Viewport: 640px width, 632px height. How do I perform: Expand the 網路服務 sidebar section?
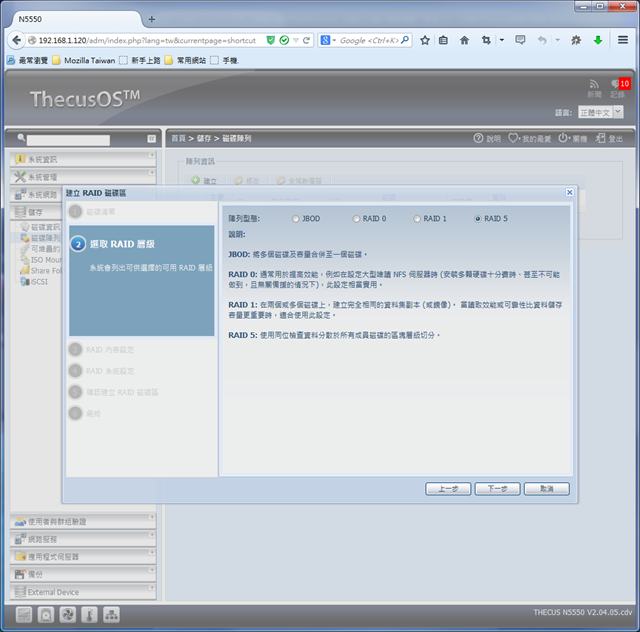83,539
